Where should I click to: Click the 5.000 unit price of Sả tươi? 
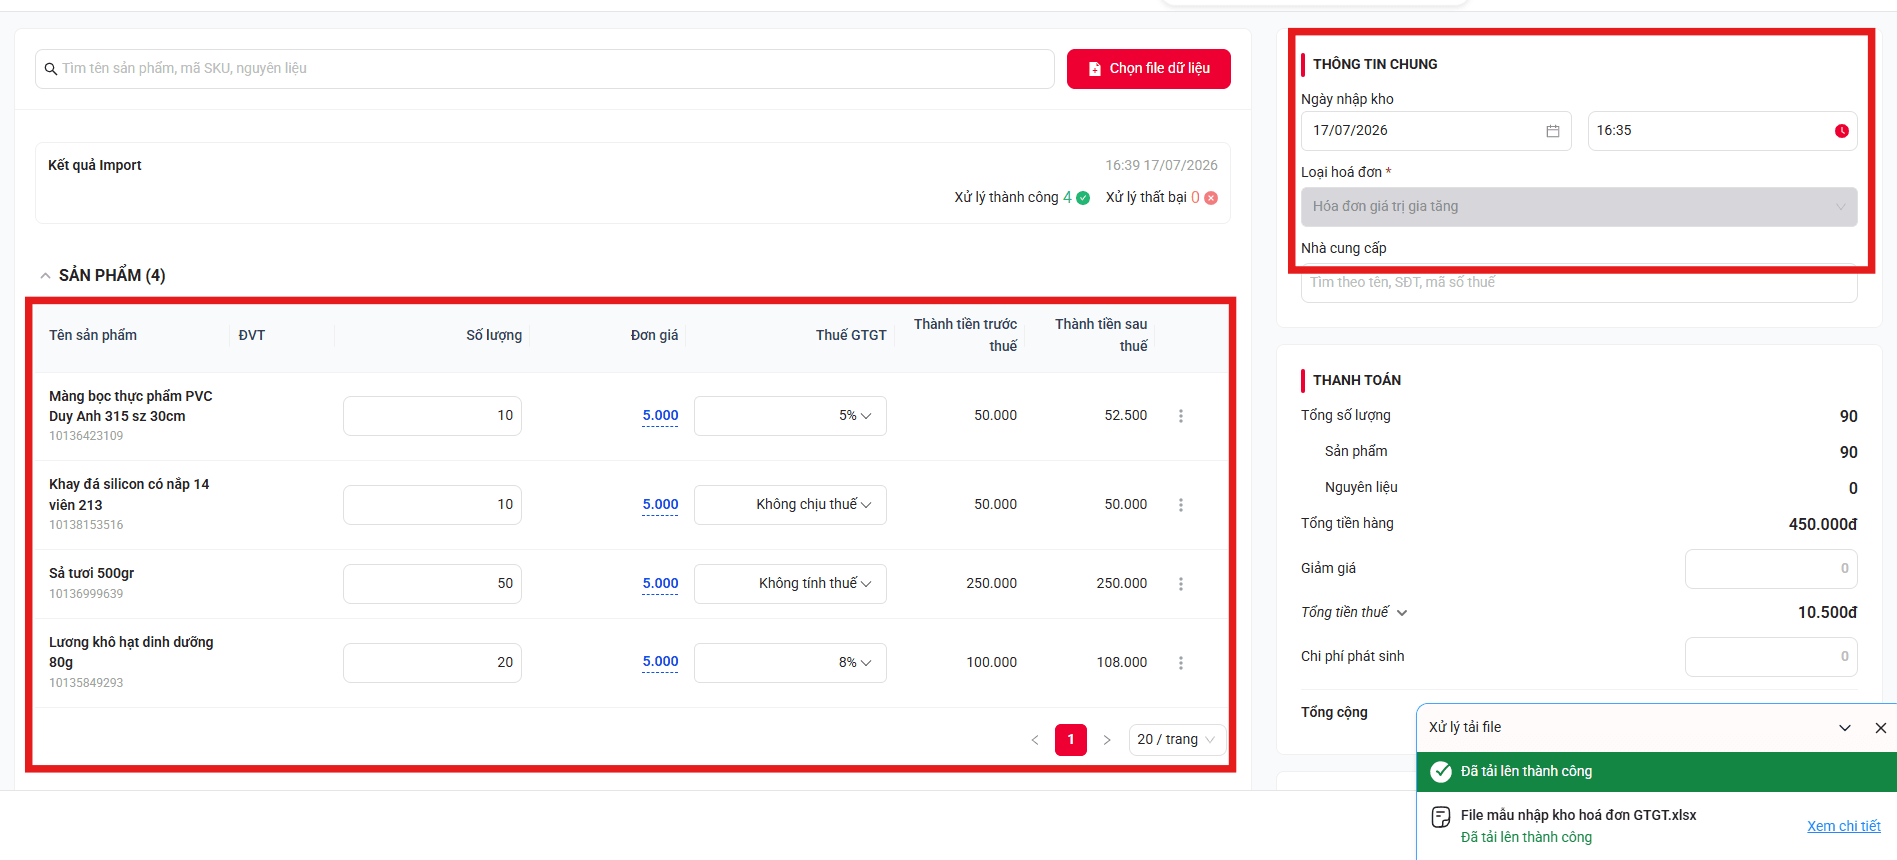tap(660, 584)
